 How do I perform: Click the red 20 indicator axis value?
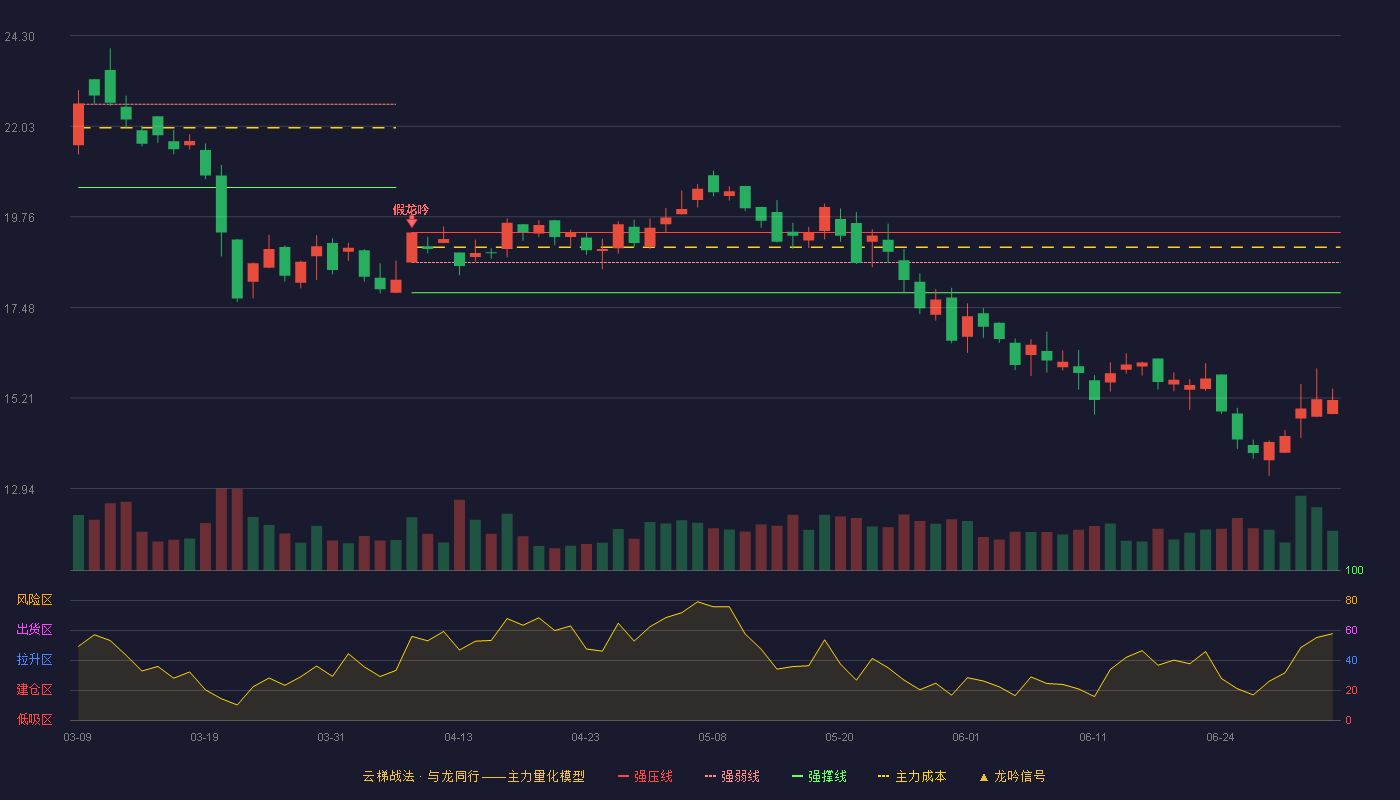point(1351,690)
